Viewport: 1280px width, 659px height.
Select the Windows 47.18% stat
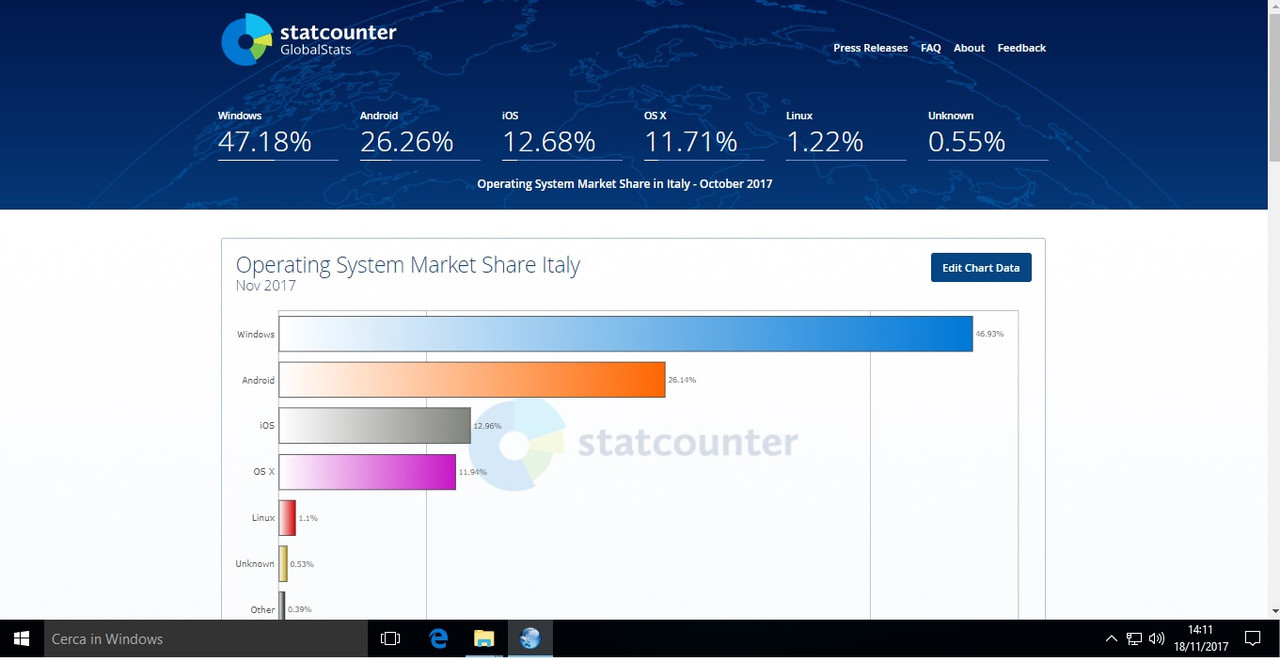pos(277,134)
